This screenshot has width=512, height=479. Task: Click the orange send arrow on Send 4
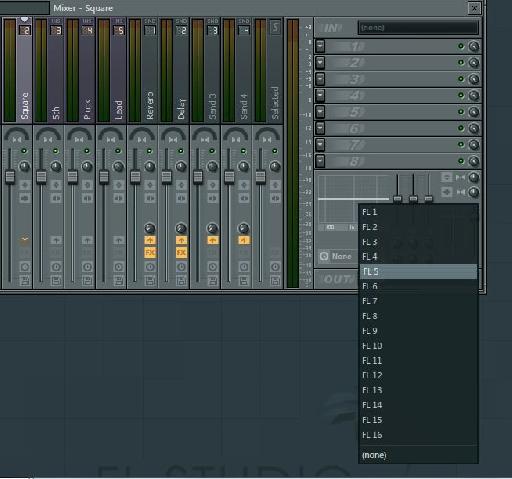(x=244, y=240)
